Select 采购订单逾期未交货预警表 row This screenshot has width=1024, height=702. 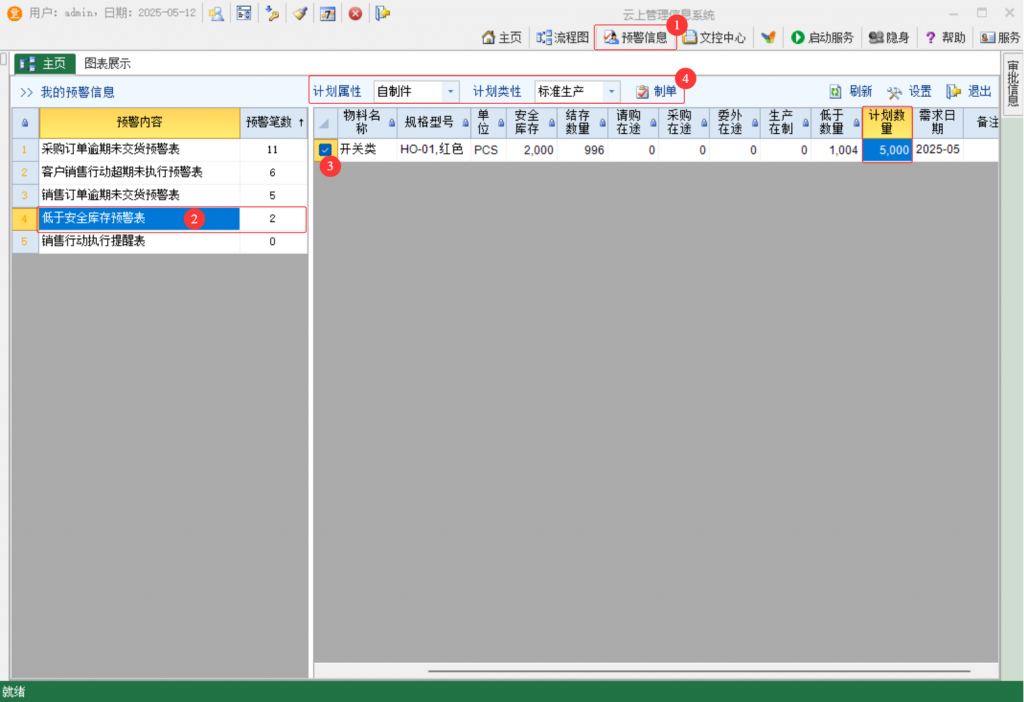(139, 149)
